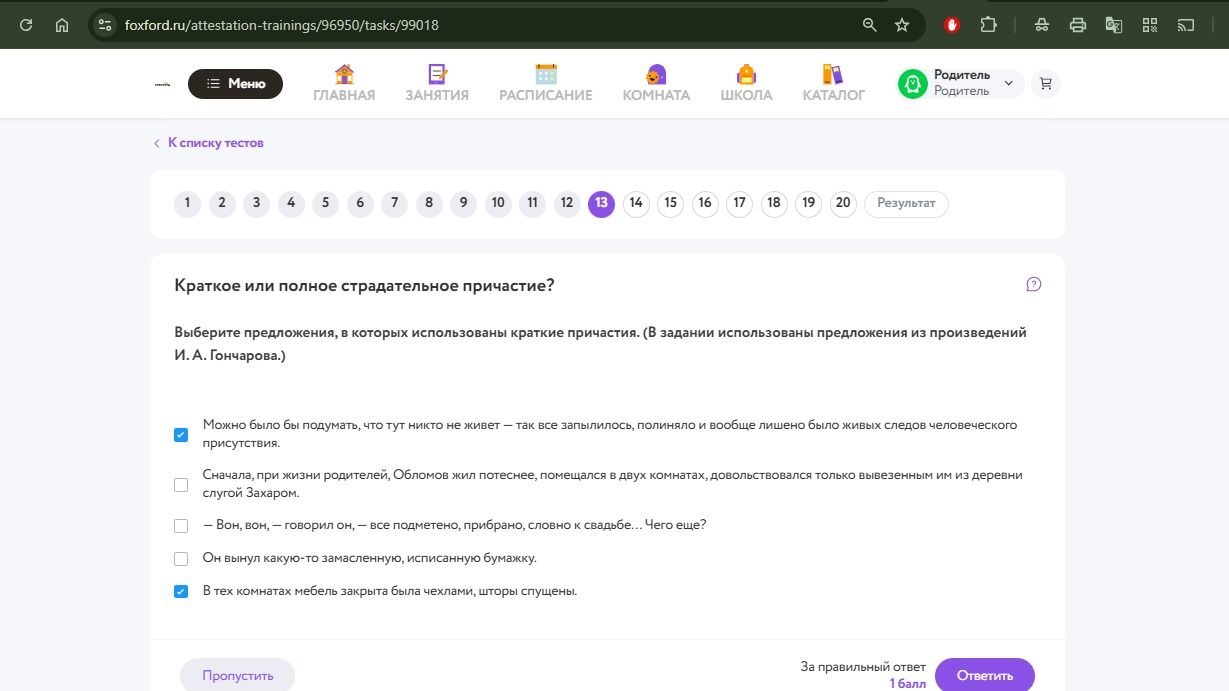Open the help question mark icon
1229x691 pixels.
pyautogui.click(x=1034, y=284)
